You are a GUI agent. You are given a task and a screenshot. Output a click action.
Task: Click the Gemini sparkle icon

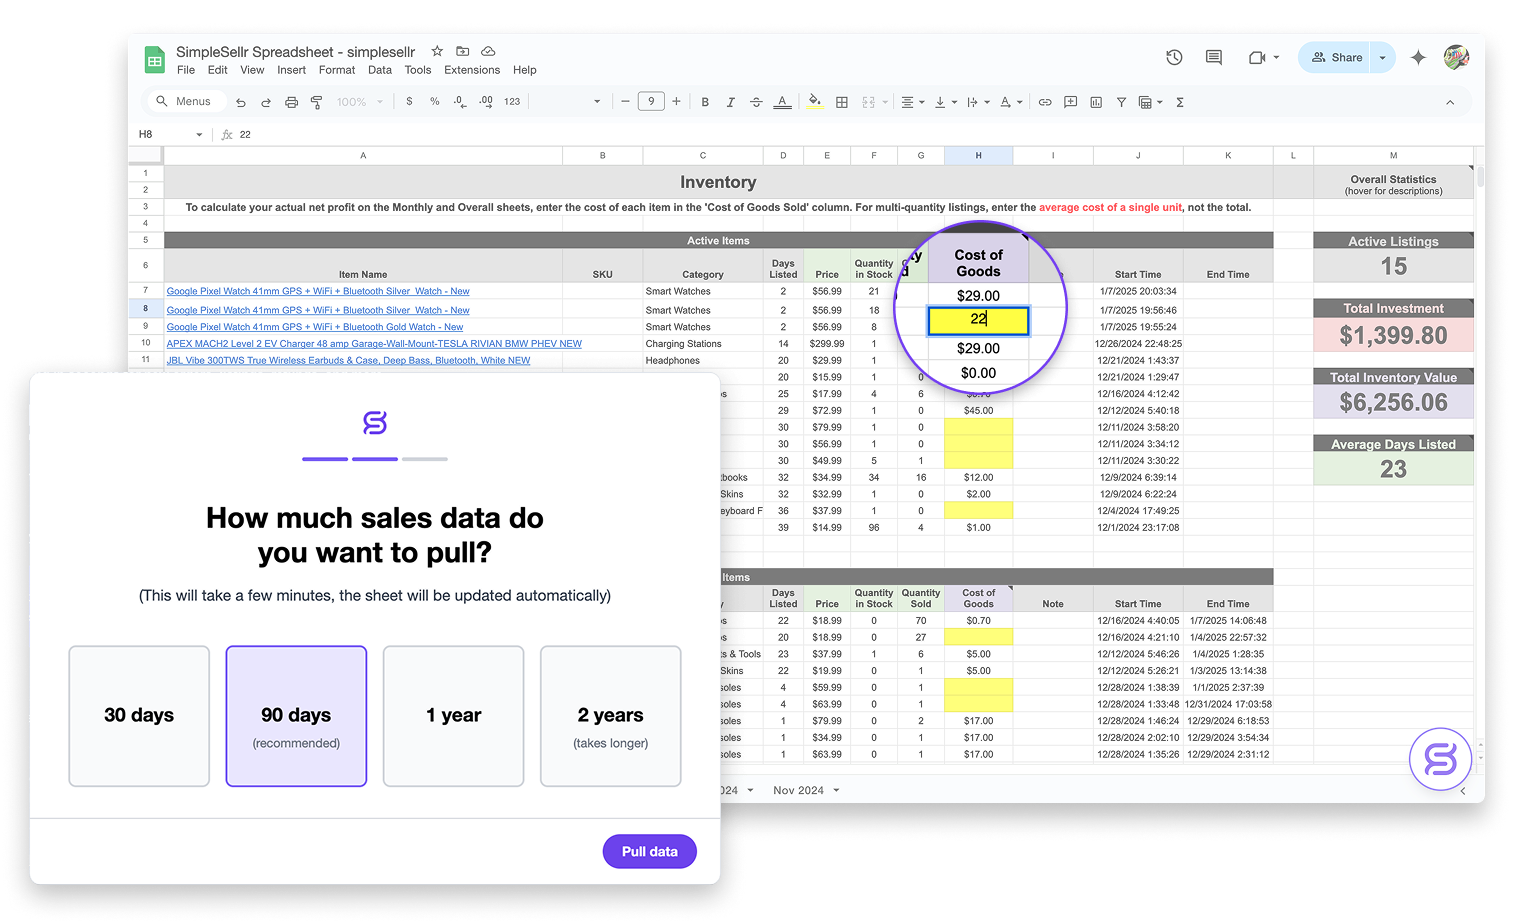point(1418,58)
